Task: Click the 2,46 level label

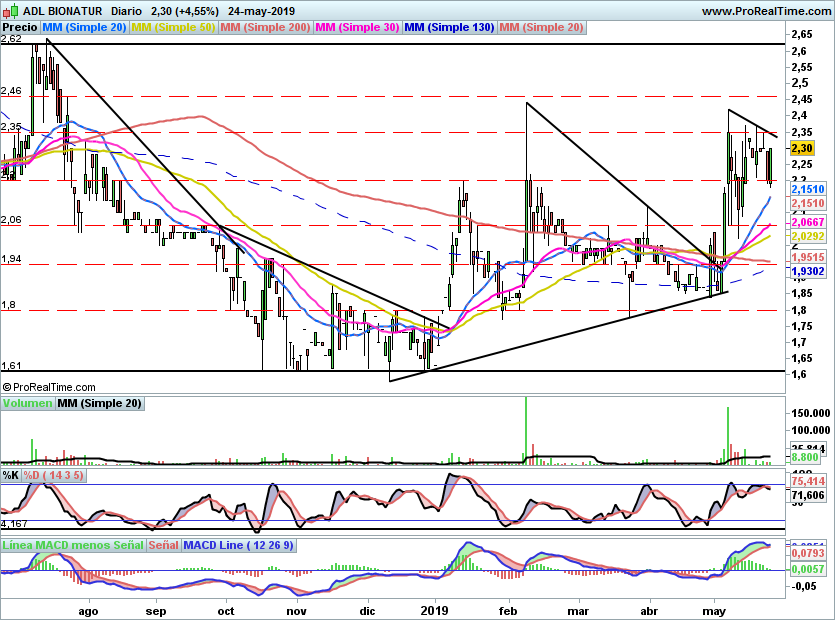Action: pos(11,91)
